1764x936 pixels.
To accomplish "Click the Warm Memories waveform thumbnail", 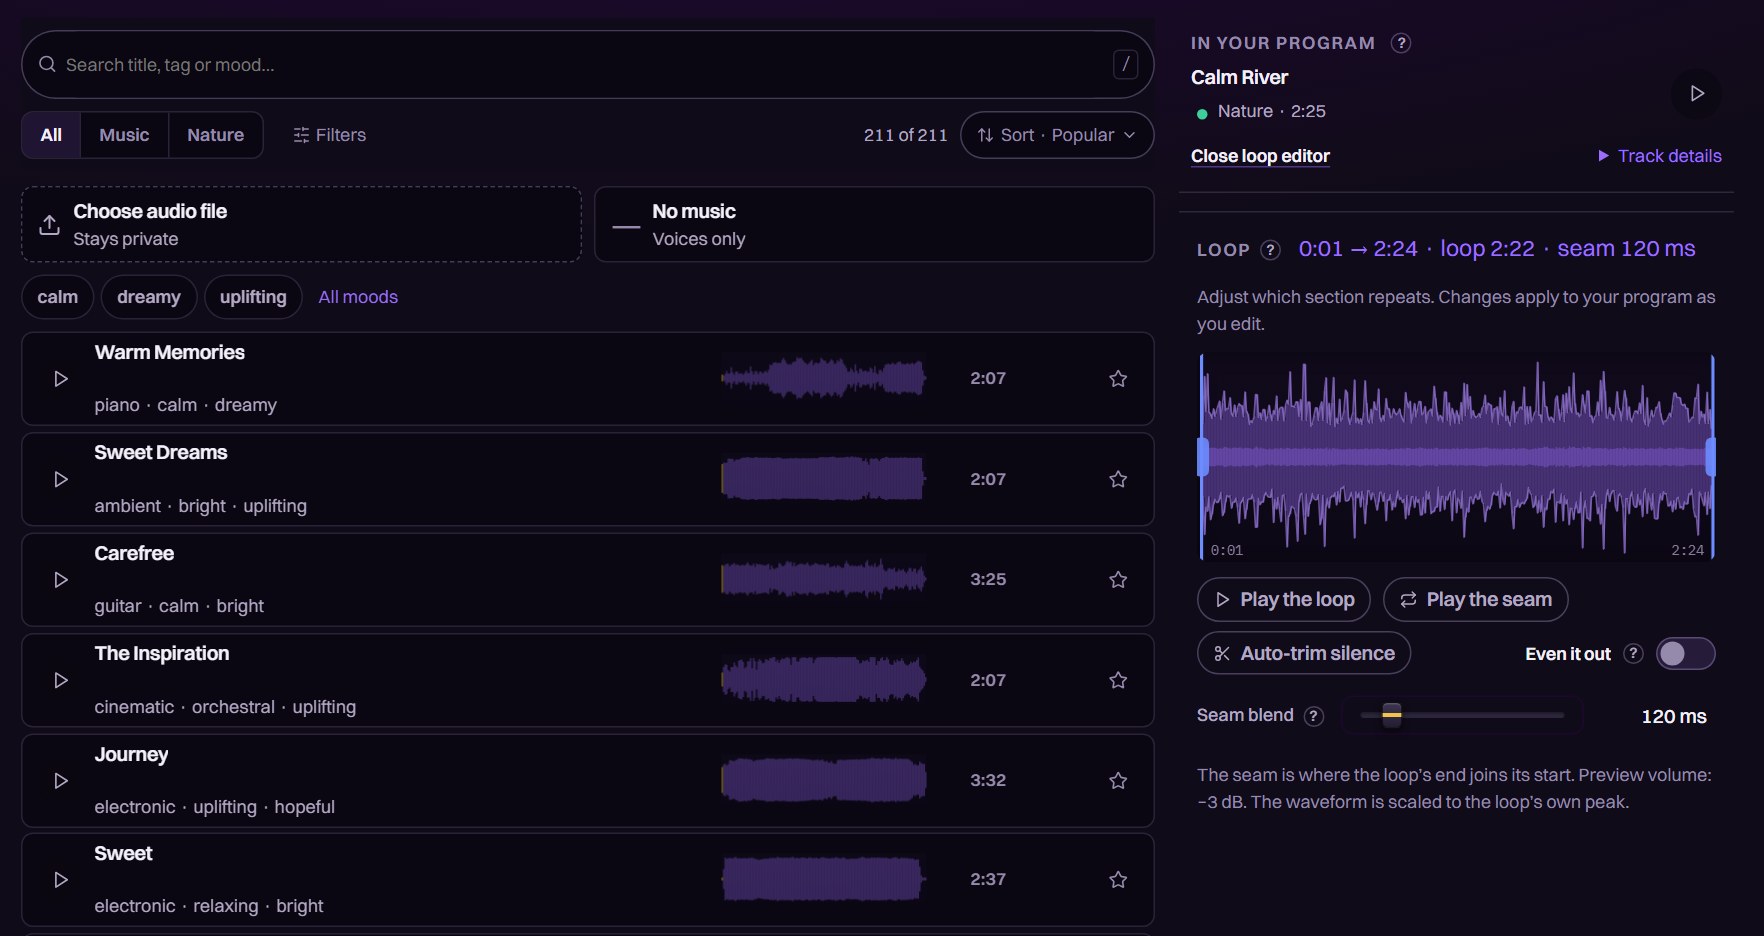I will (x=823, y=379).
